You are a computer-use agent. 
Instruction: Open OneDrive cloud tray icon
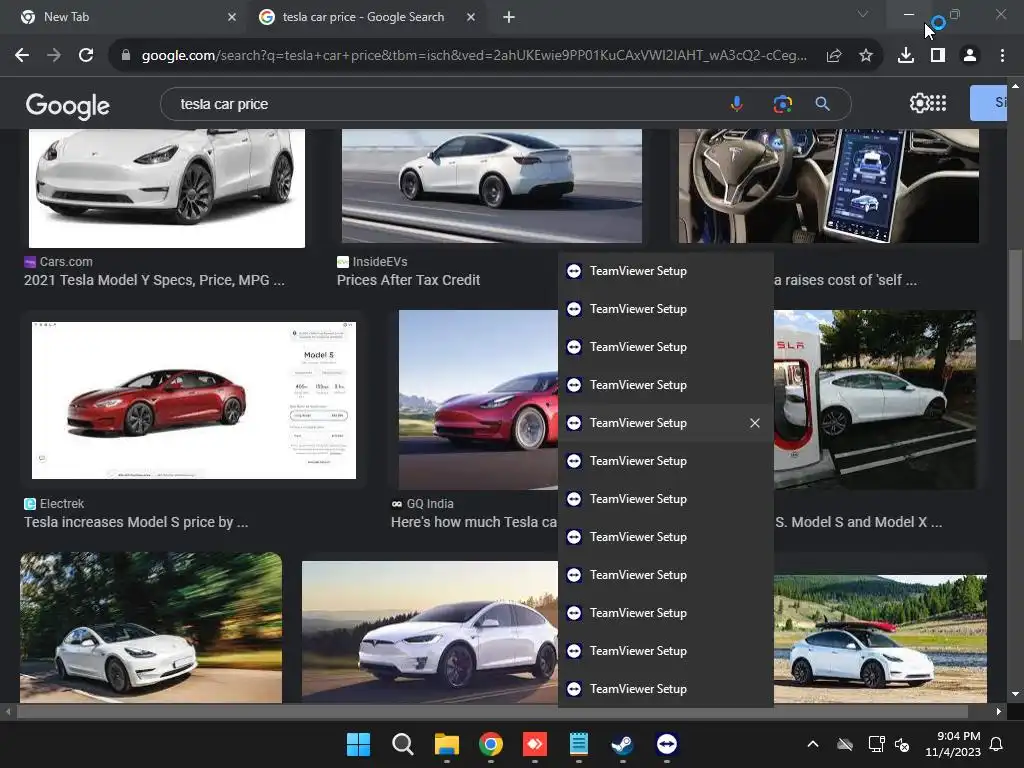point(845,744)
